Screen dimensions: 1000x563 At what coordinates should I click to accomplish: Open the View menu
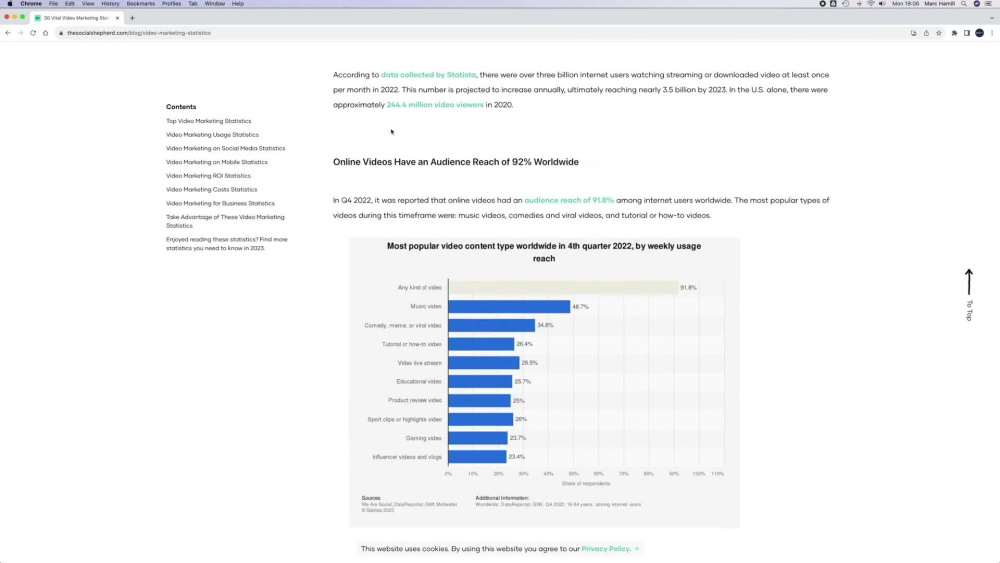(88, 4)
